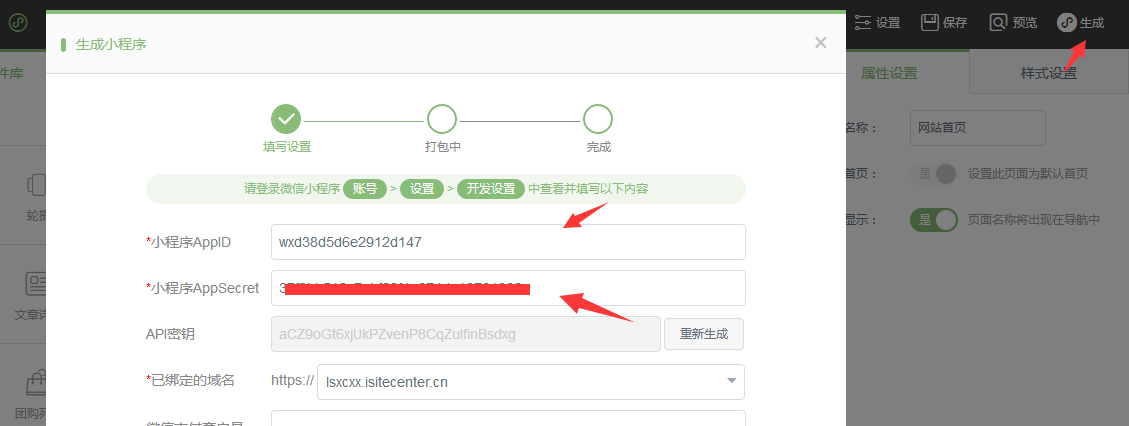Click the 账号 green pill label
This screenshot has width=1129, height=426.
pos(365,189)
